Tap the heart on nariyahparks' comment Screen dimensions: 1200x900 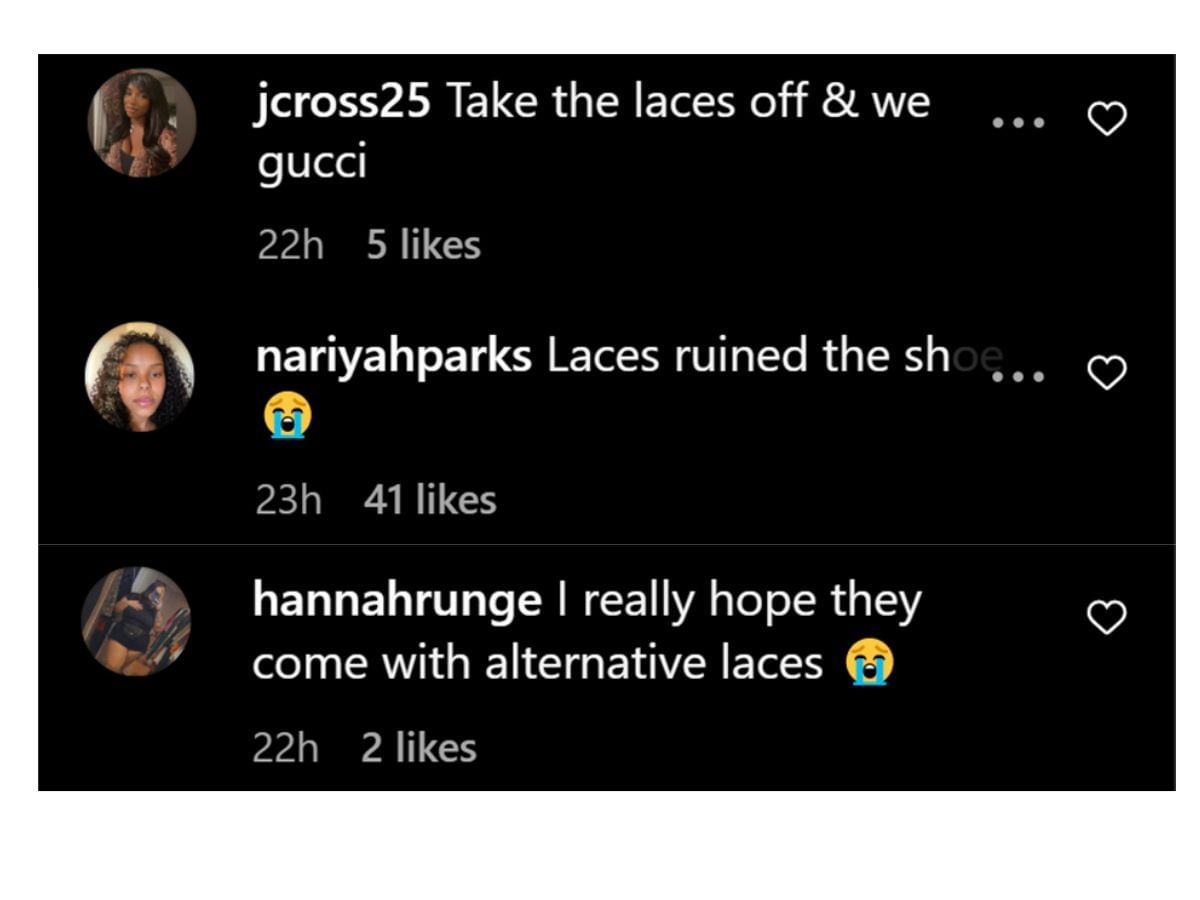(1106, 374)
